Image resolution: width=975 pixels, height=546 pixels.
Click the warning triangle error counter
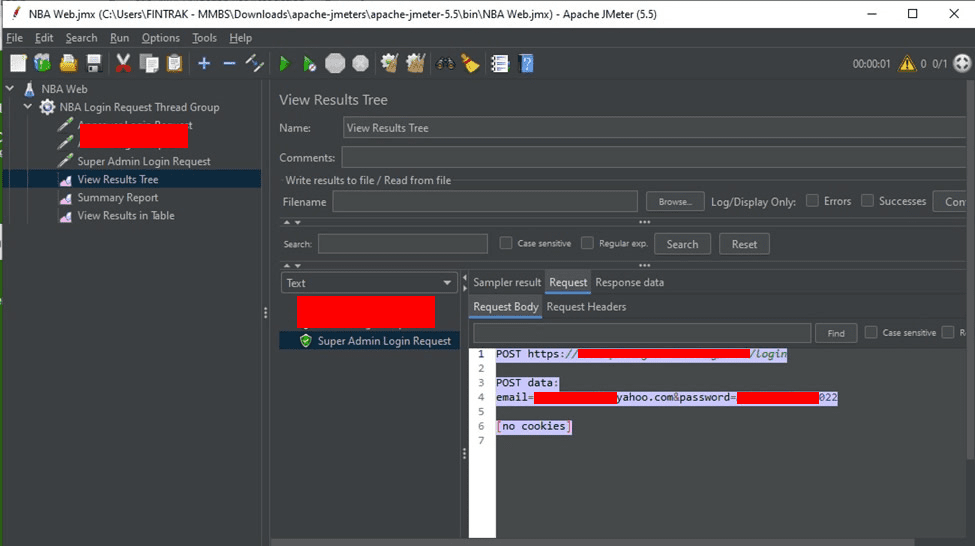(x=907, y=64)
